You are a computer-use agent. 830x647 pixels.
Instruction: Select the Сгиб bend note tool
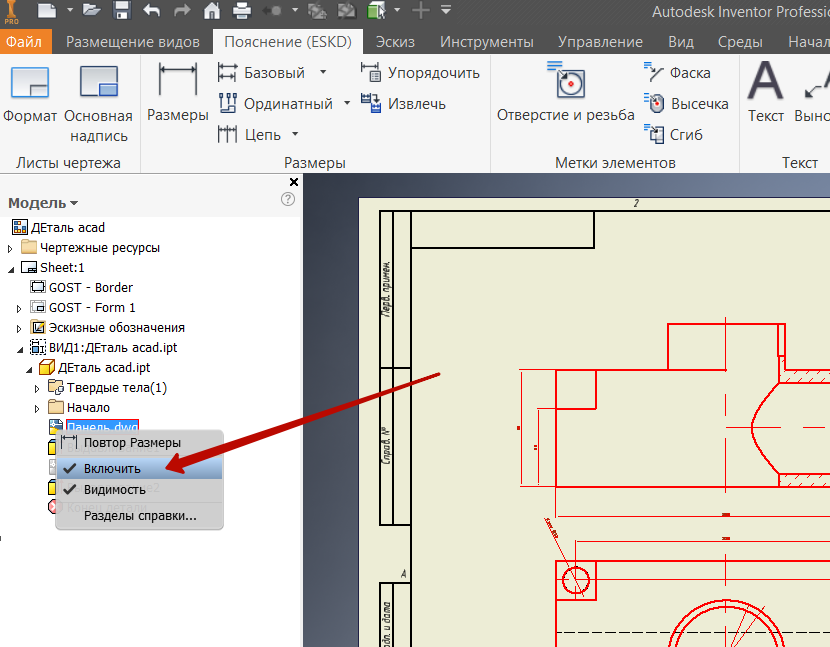[673, 134]
